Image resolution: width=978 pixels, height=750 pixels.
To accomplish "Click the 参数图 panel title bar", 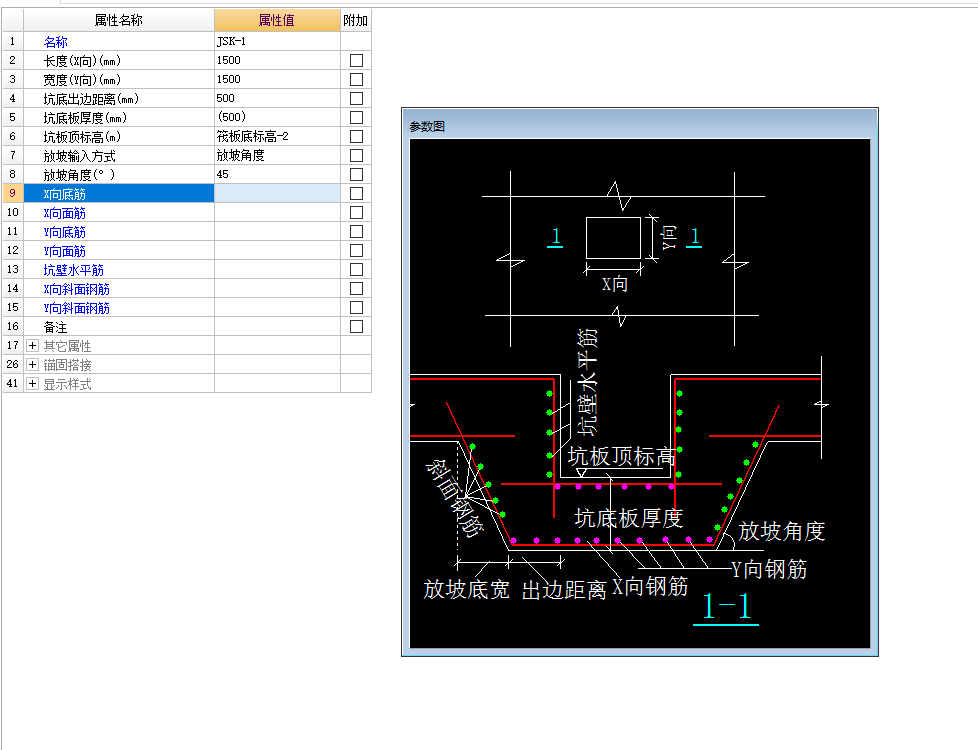I will pyautogui.click(x=640, y=125).
